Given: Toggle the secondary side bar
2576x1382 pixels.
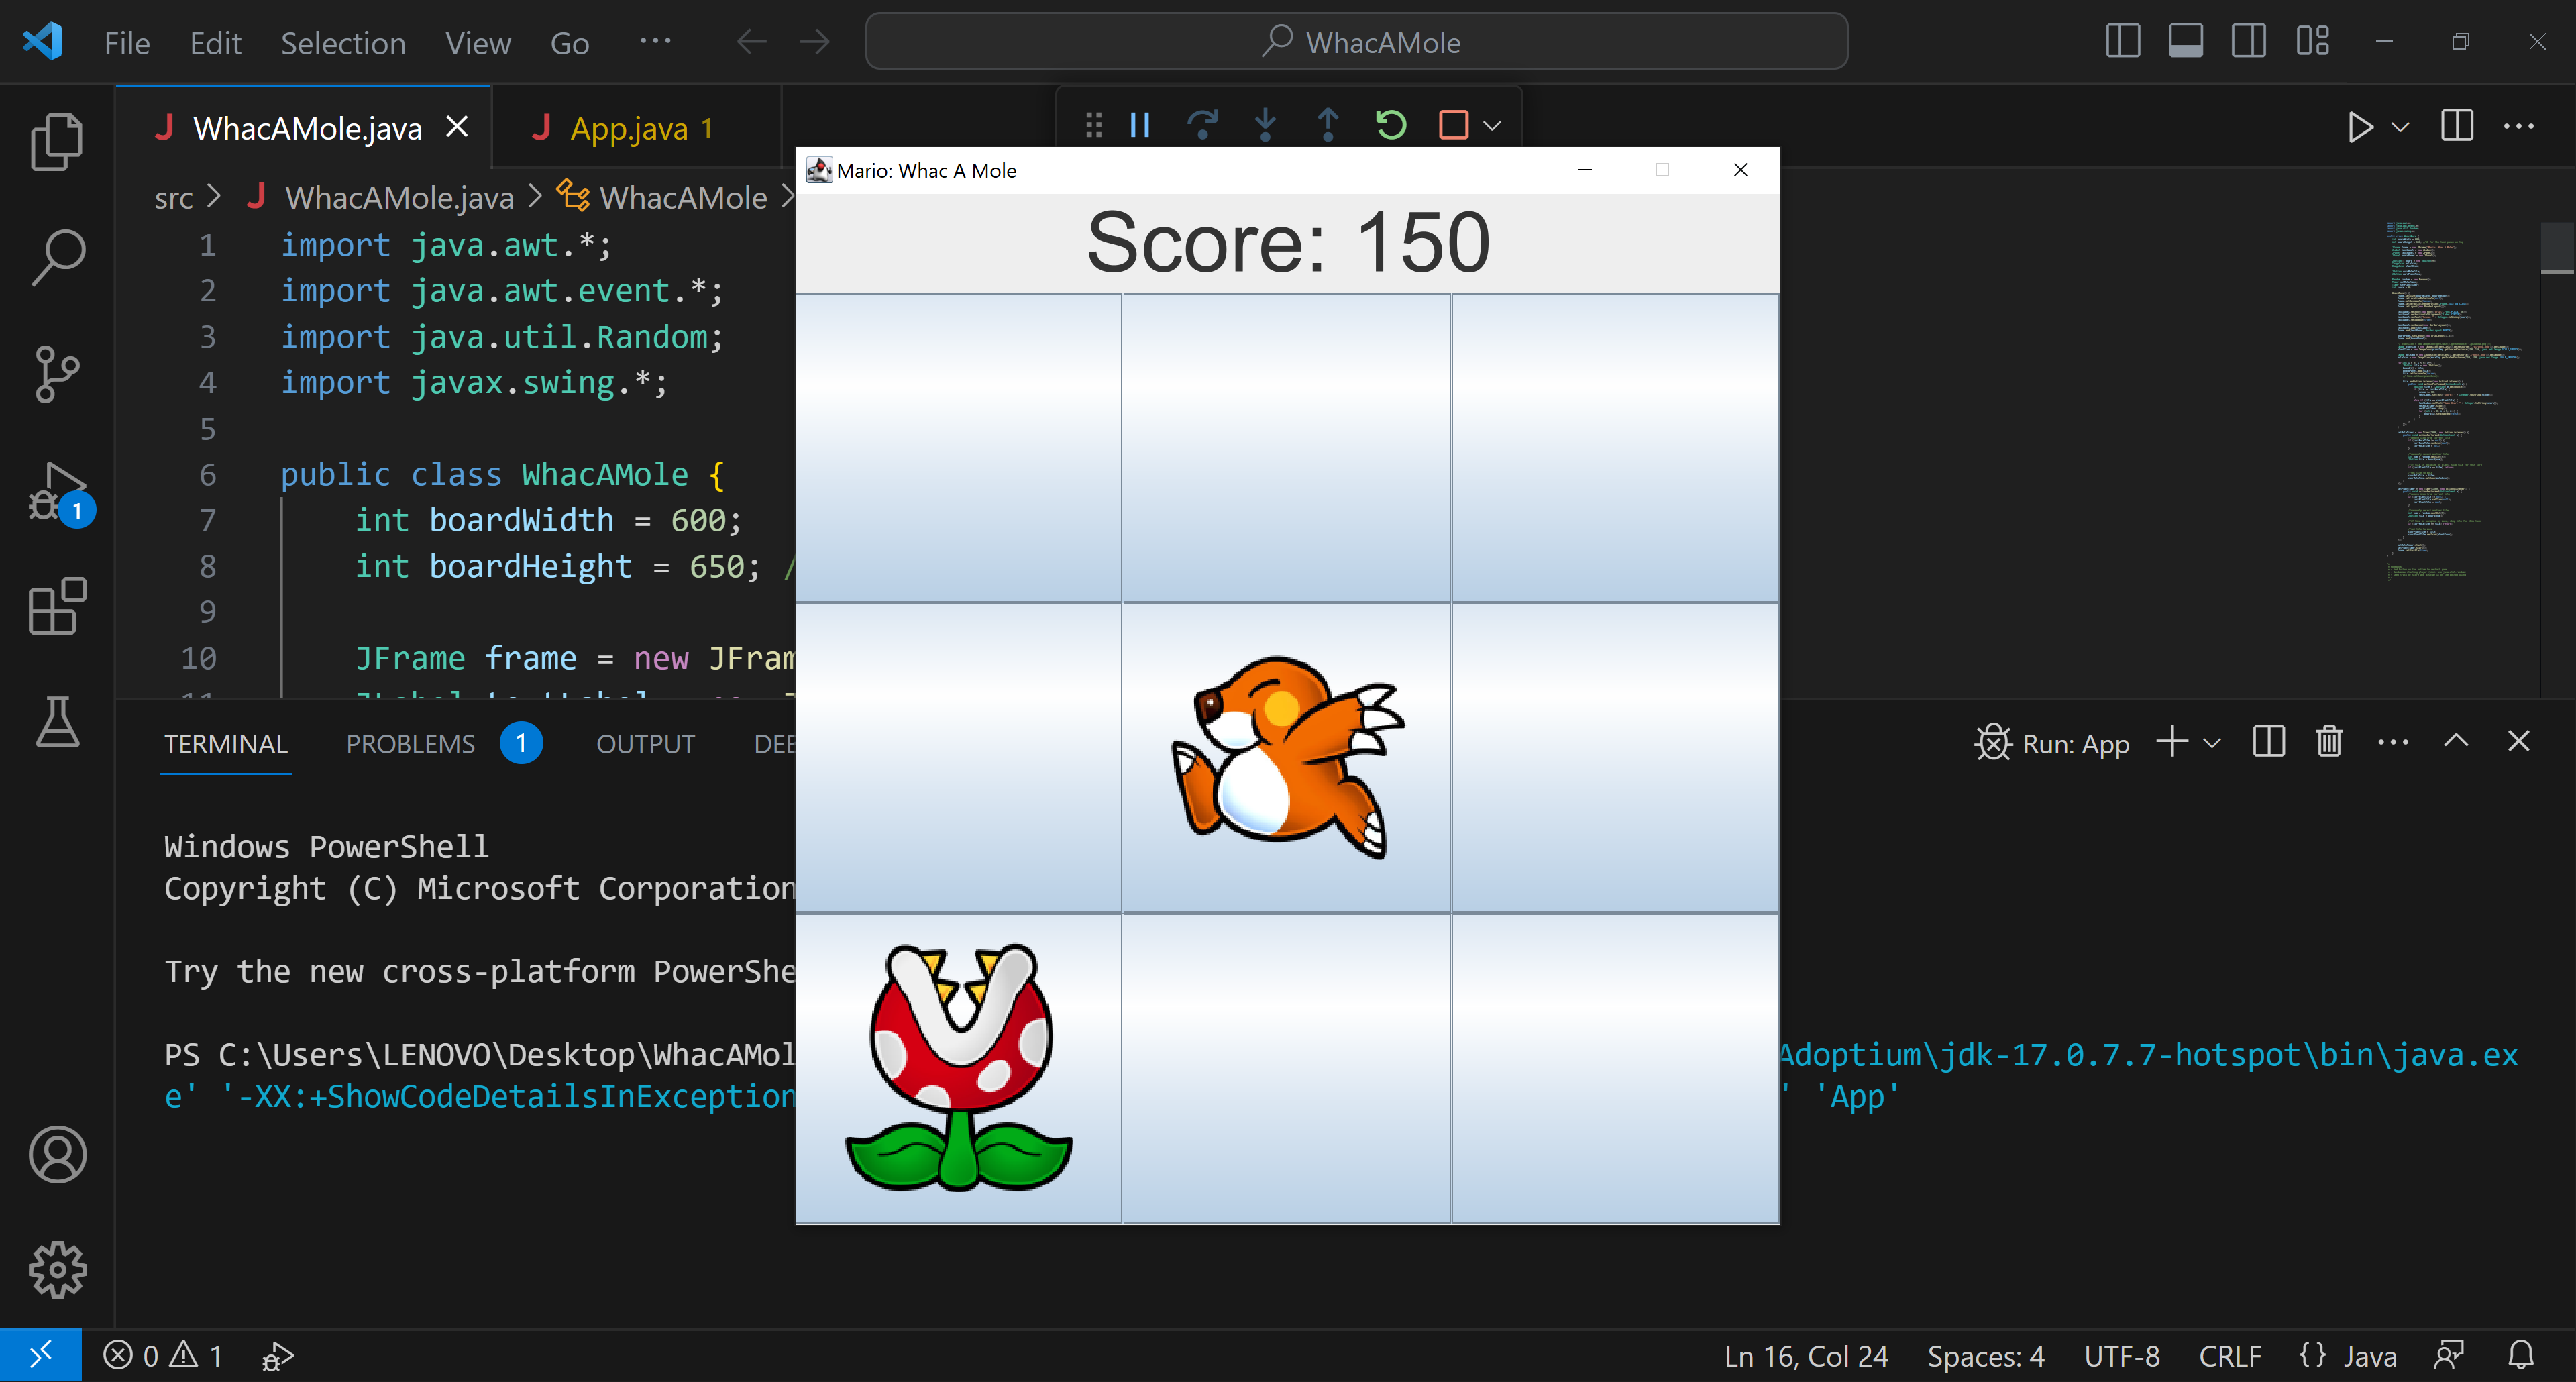Looking at the screenshot, I should point(2249,42).
